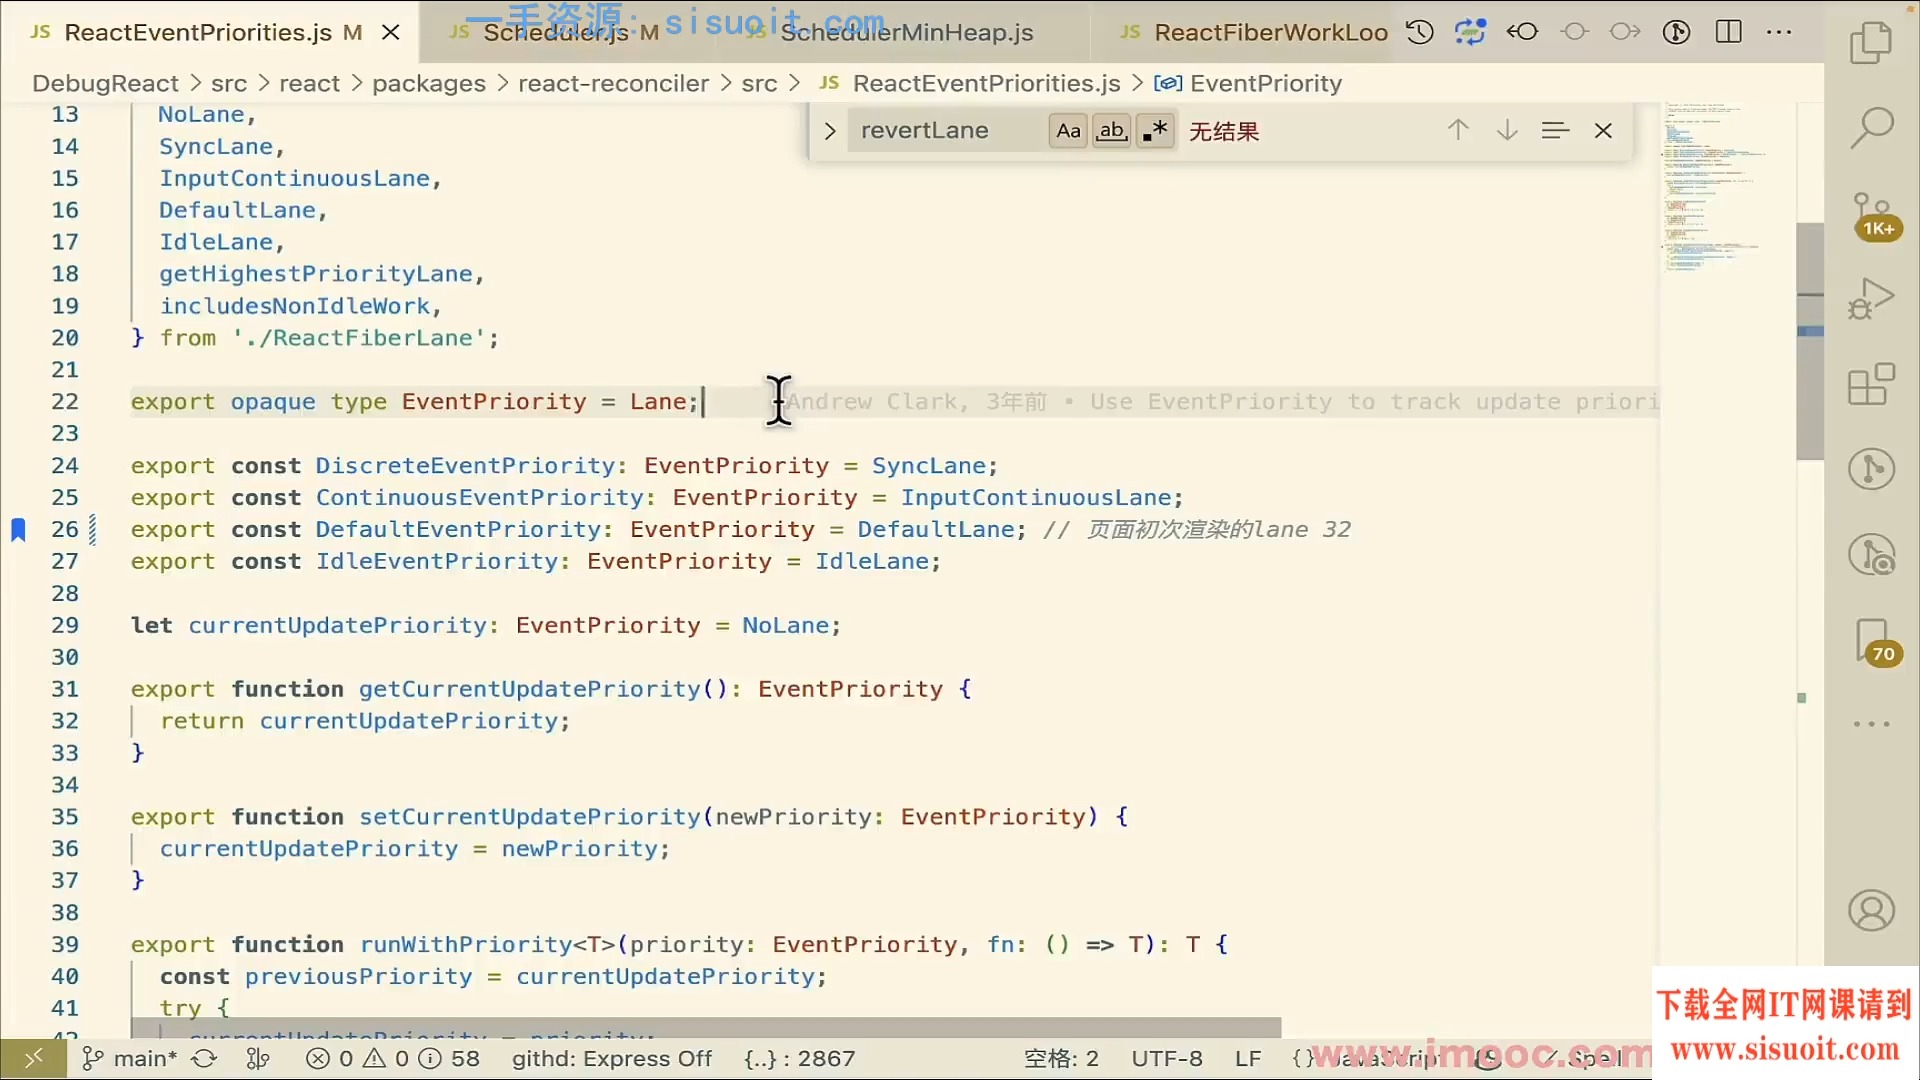The width and height of the screenshot is (1920, 1080).
Task: Open the Accounts menu icon
Action: click(x=1871, y=911)
